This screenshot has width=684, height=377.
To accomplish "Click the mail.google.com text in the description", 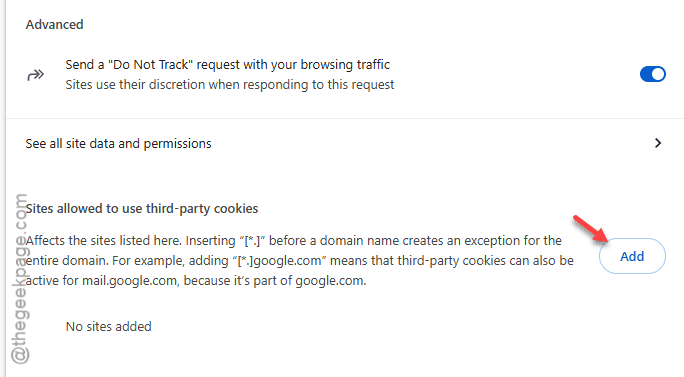I will [x=130, y=281].
